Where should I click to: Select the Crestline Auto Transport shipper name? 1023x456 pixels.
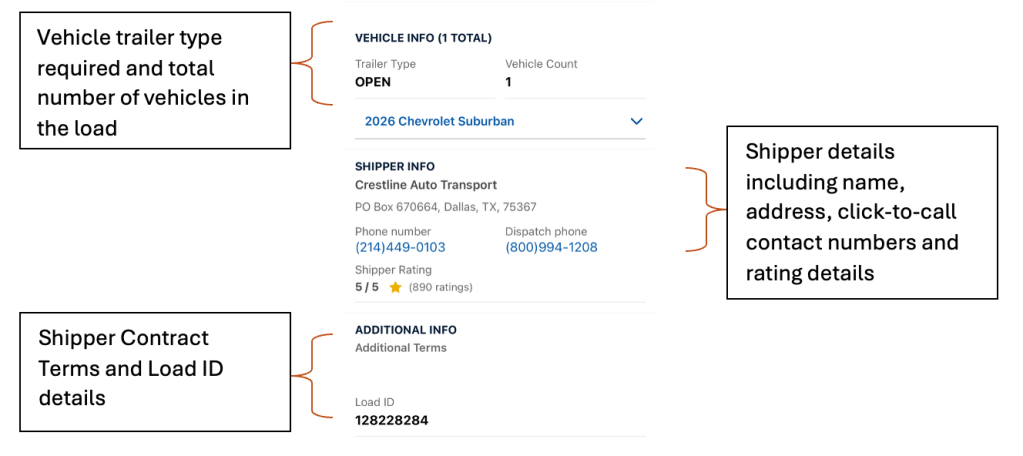point(426,185)
